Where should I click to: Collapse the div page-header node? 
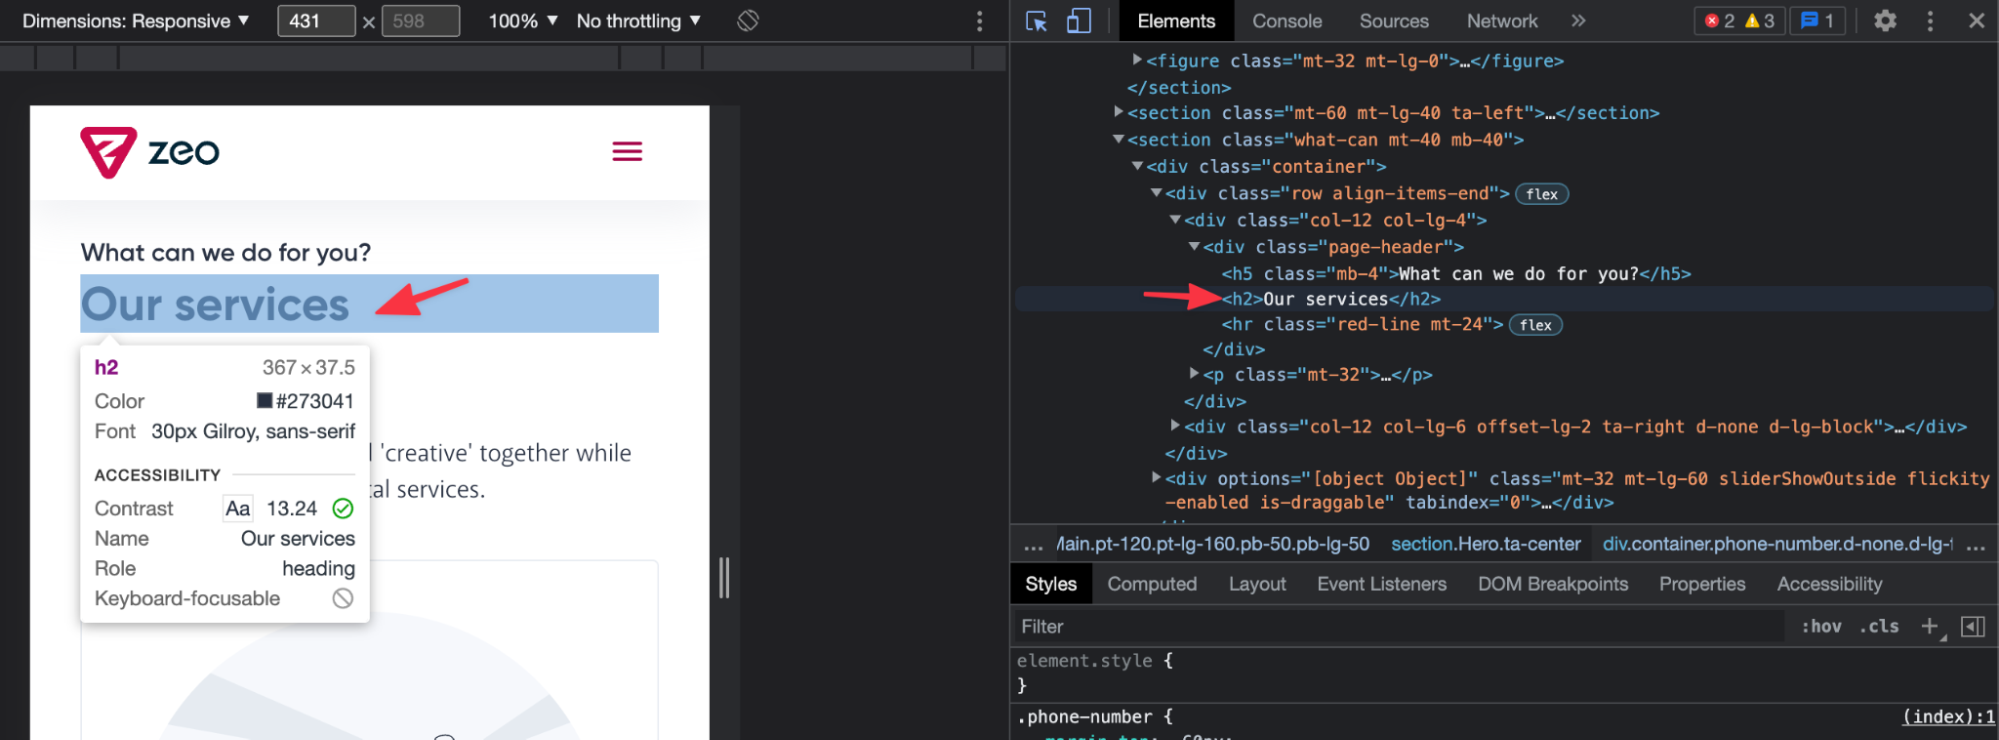point(1194,247)
